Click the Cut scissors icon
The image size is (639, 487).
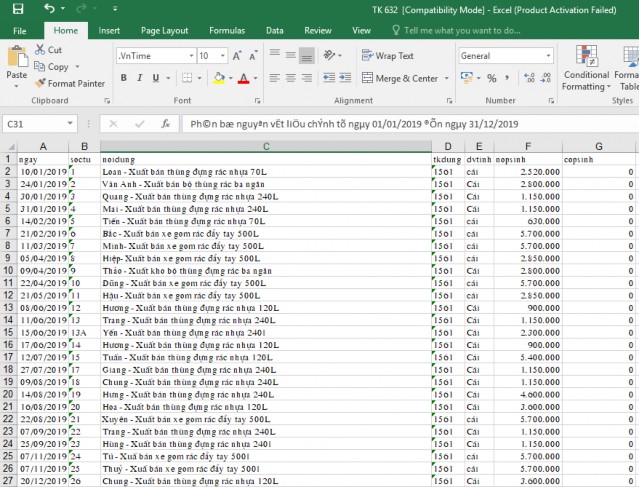tap(41, 49)
